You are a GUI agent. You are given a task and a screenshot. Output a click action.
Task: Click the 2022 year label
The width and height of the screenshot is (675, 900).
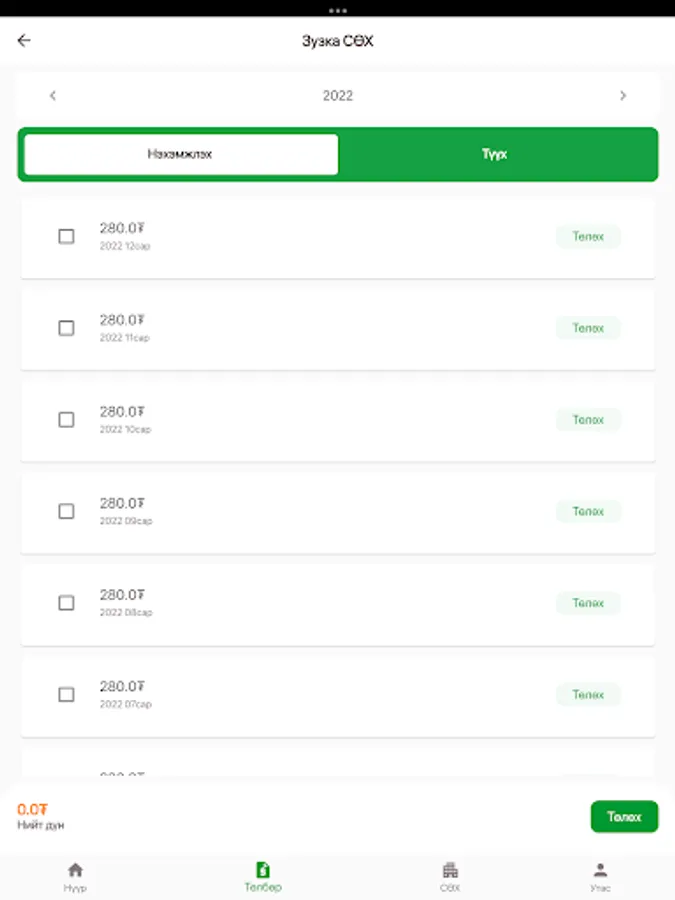tap(338, 96)
